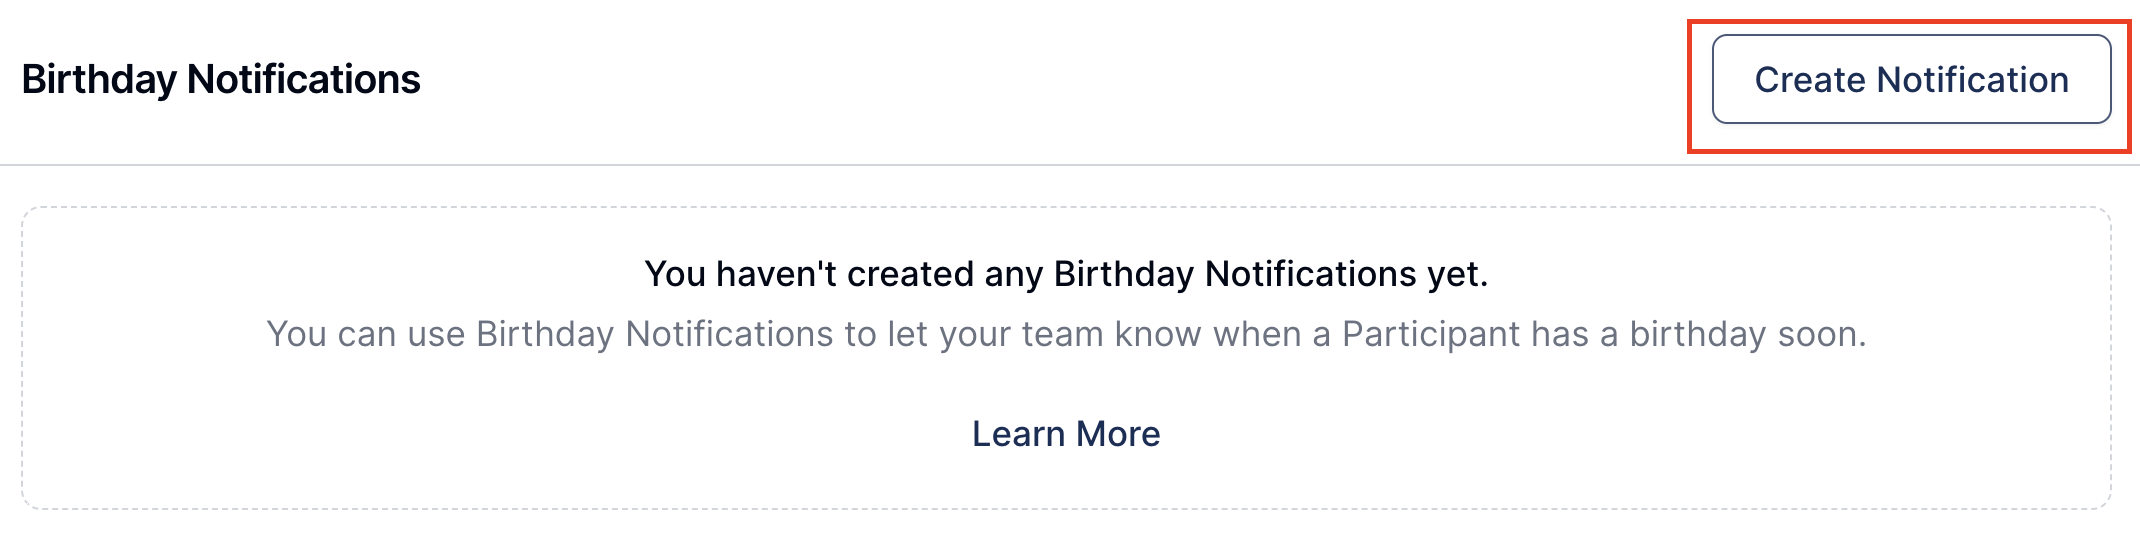Image resolution: width=2140 pixels, height=538 pixels.
Task: Click Learn More below the description
Action: [x=1066, y=434]
